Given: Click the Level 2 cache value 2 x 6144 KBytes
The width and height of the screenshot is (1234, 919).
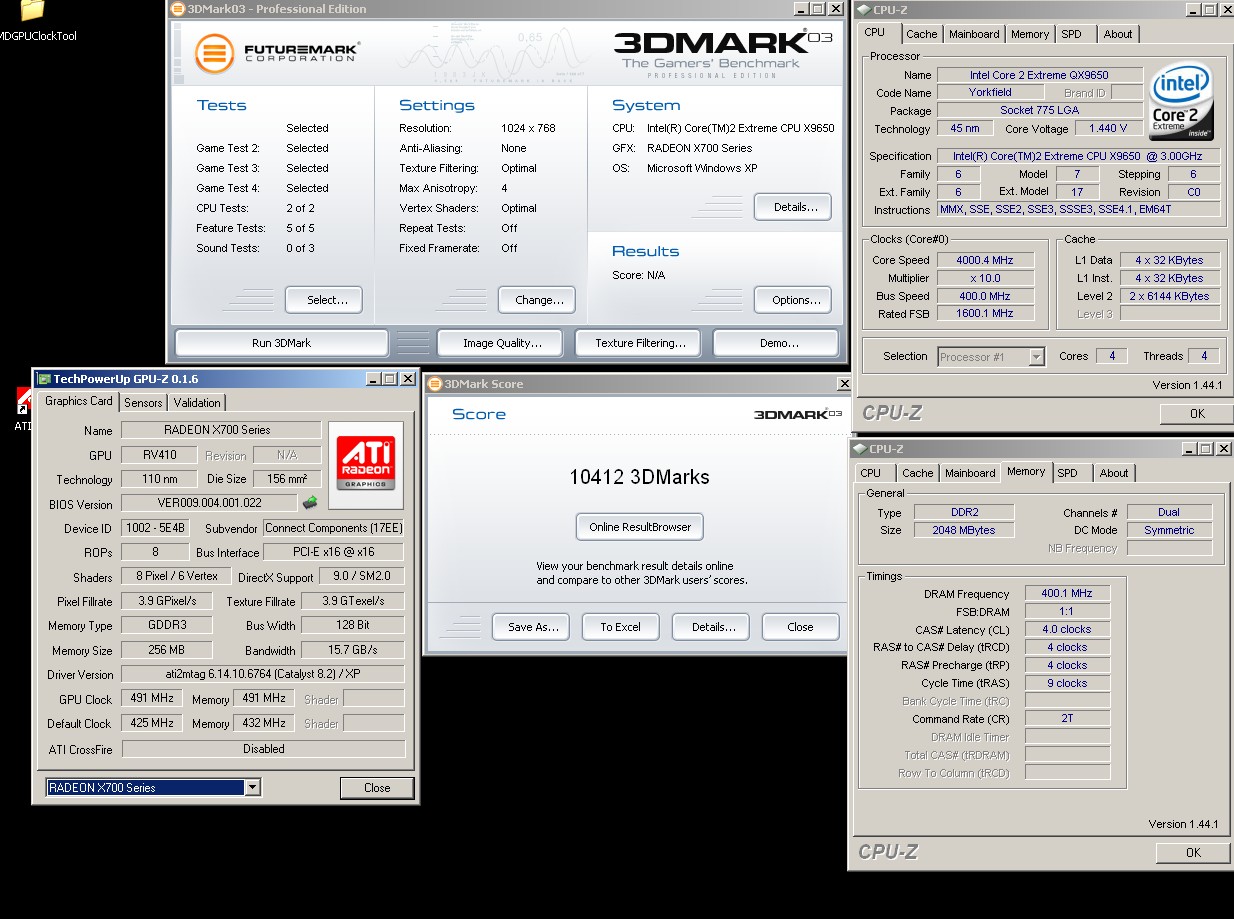Looking at the screenshot, I should pos(1170,296).
